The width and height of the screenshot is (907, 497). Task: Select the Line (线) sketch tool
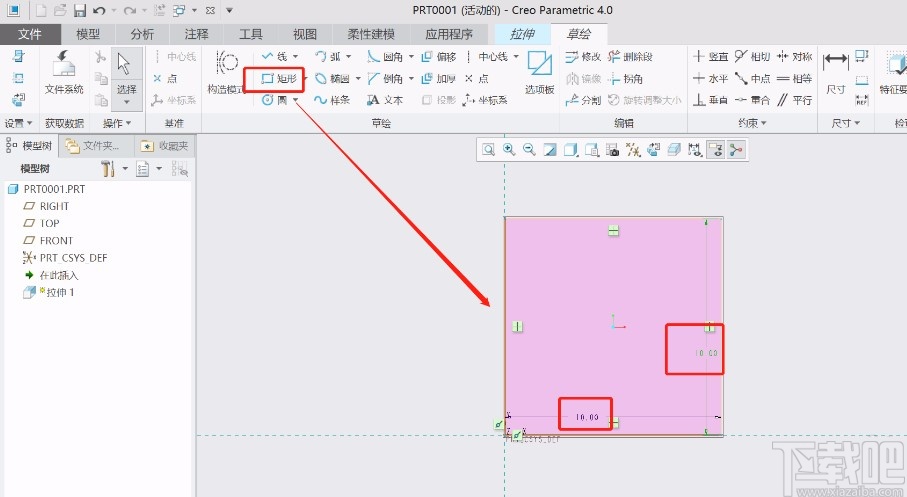pyautogui.click(x=275, y=57)
